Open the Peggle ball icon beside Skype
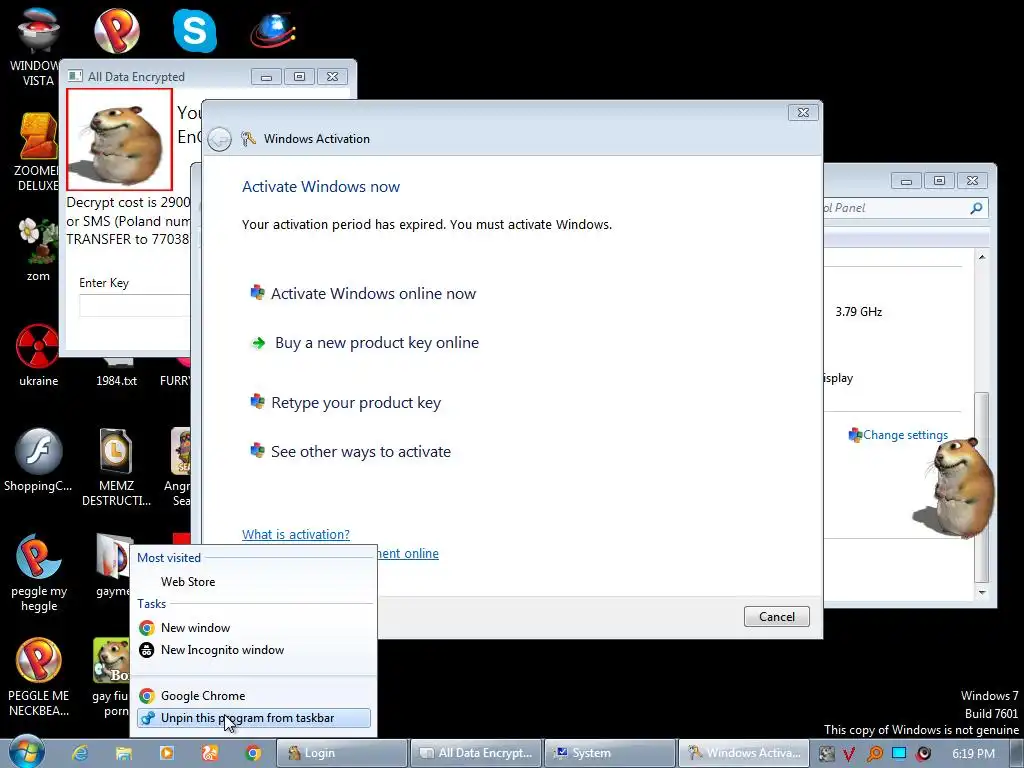Image resolution: width=1024 pixels, height=768 pixels. (x=117, y=30)
